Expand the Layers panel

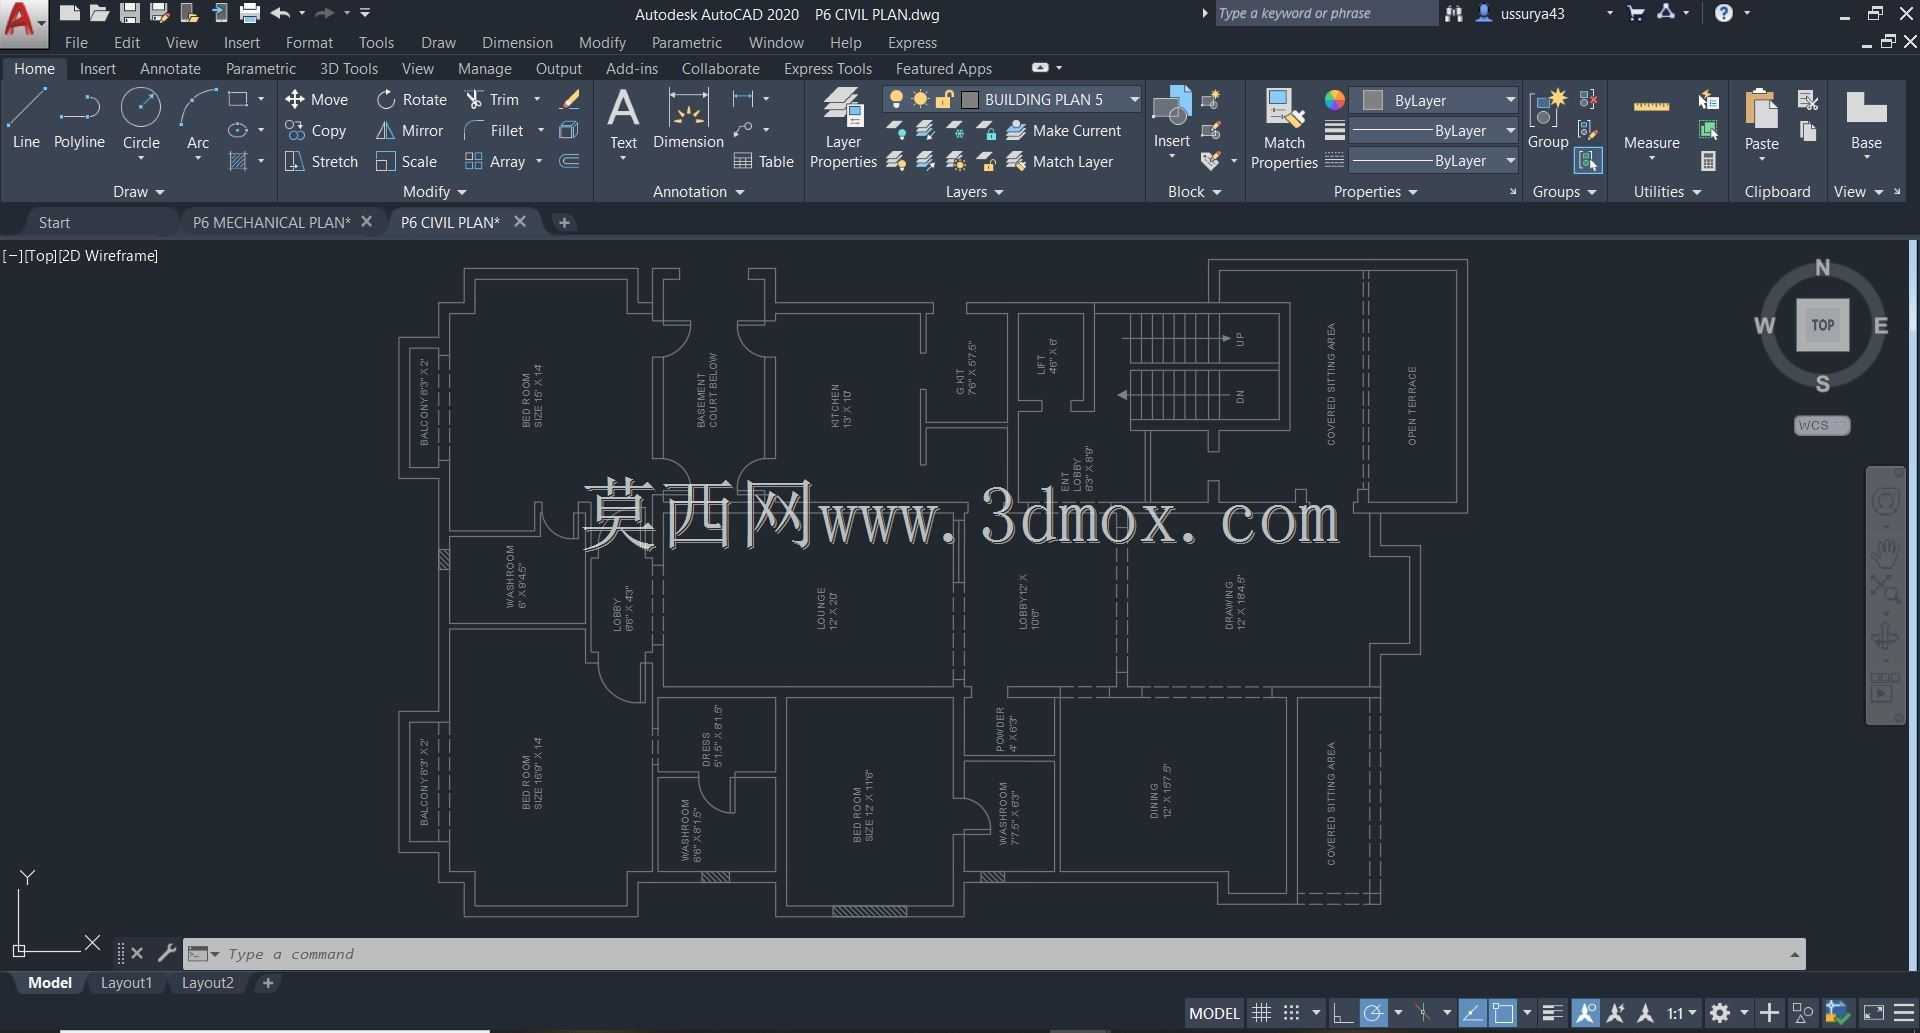coord(974,191)
